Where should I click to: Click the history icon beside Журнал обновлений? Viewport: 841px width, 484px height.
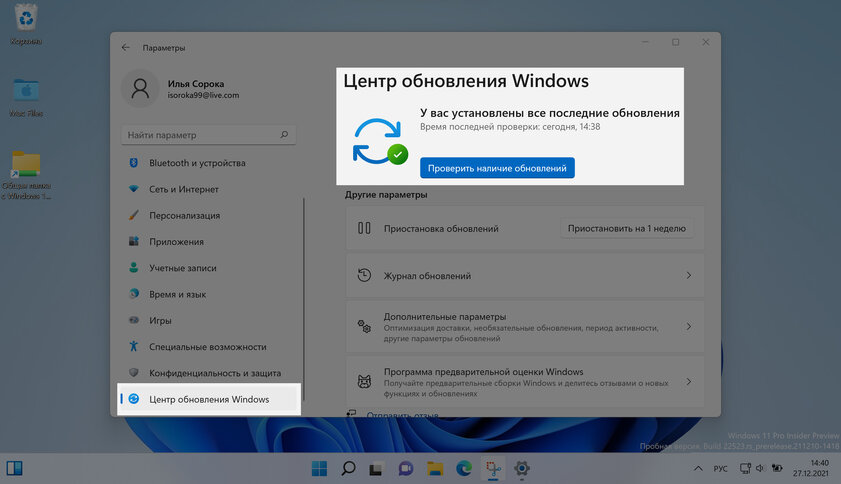tap(364, 275)
